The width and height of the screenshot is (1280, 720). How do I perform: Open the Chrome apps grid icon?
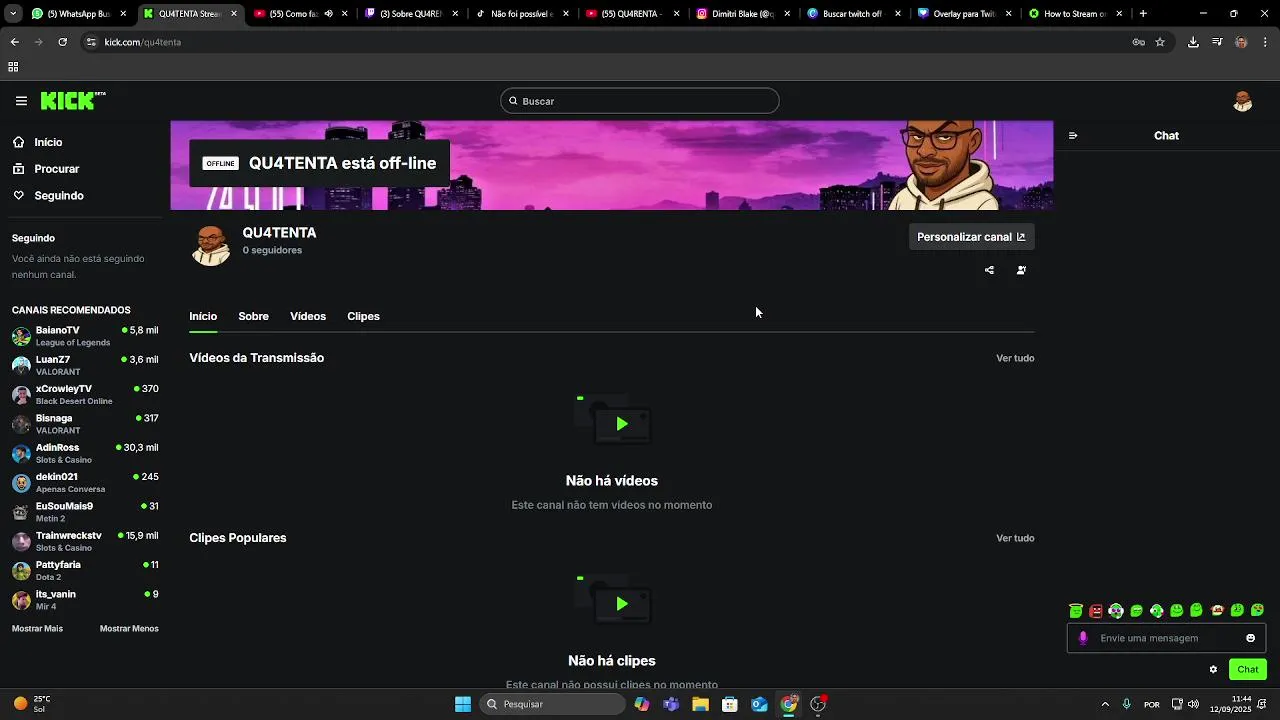pyautogui.click(x=13, y=67)
